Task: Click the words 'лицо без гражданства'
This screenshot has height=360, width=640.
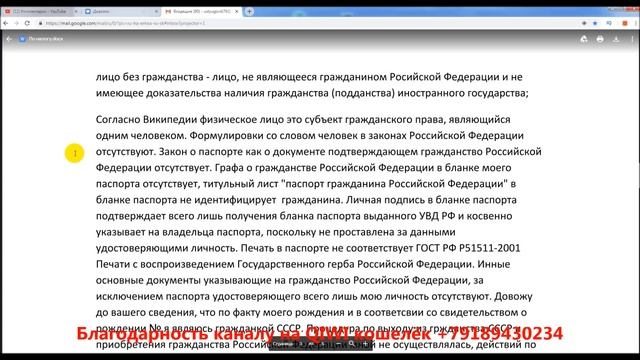Action: pos(149,77)
